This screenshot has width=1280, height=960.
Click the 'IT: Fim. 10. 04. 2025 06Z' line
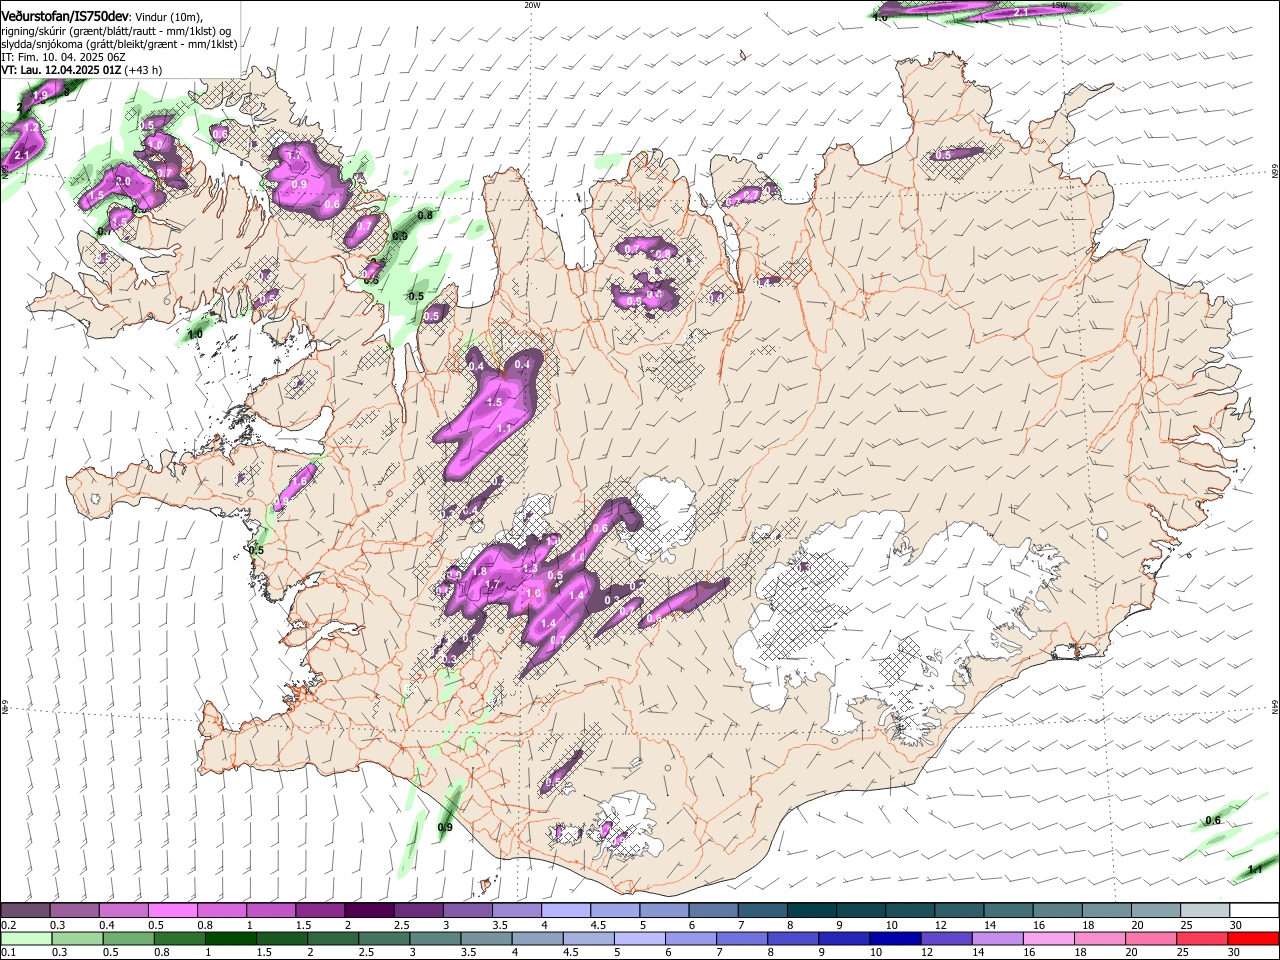click(62, 57)
